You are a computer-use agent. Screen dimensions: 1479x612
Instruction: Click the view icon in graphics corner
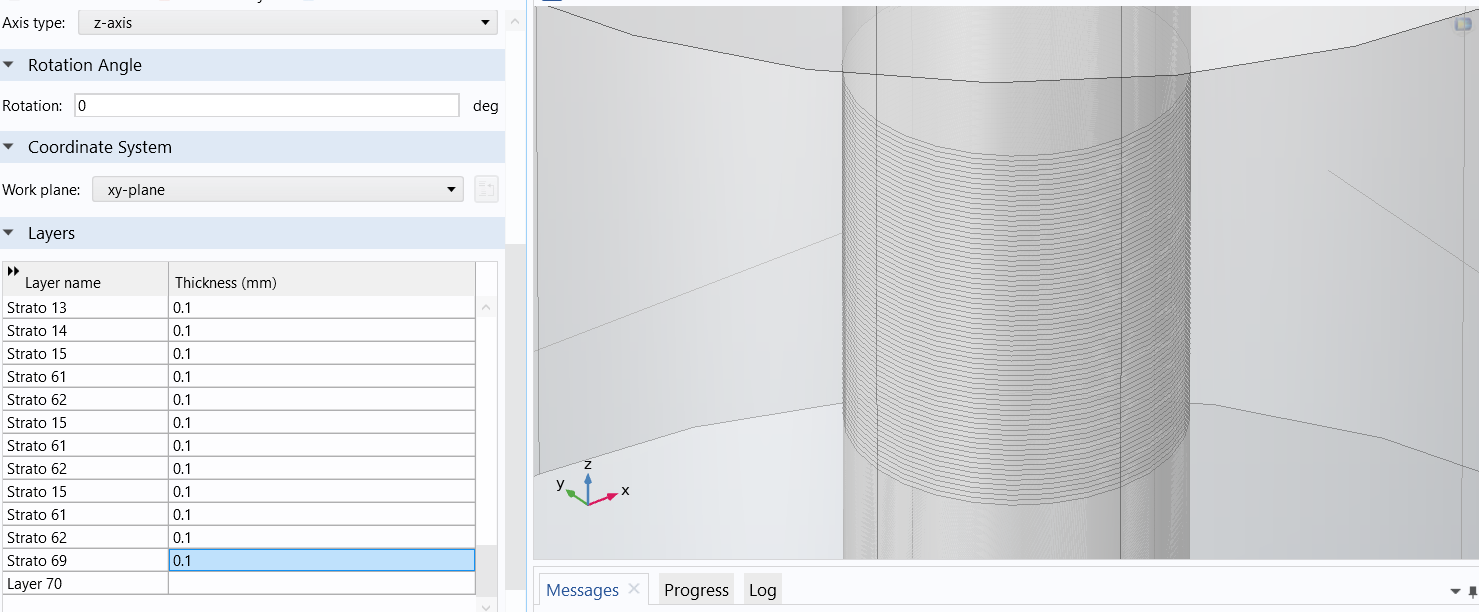point(1463,24)
